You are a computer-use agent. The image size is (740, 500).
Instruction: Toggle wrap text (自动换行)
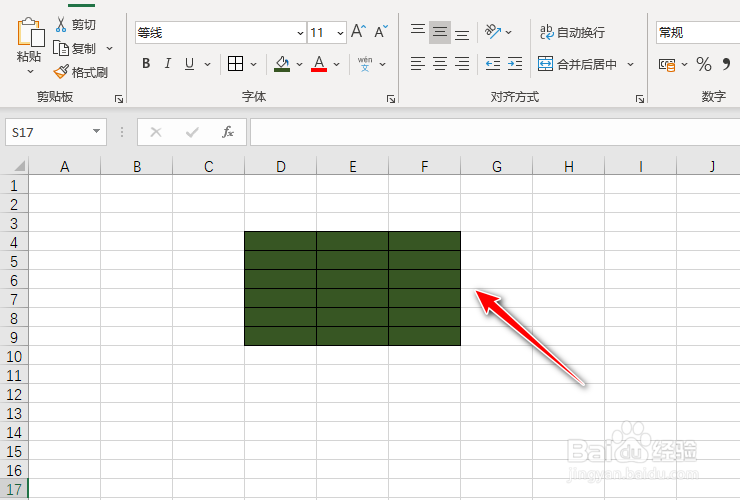point(572,32)
